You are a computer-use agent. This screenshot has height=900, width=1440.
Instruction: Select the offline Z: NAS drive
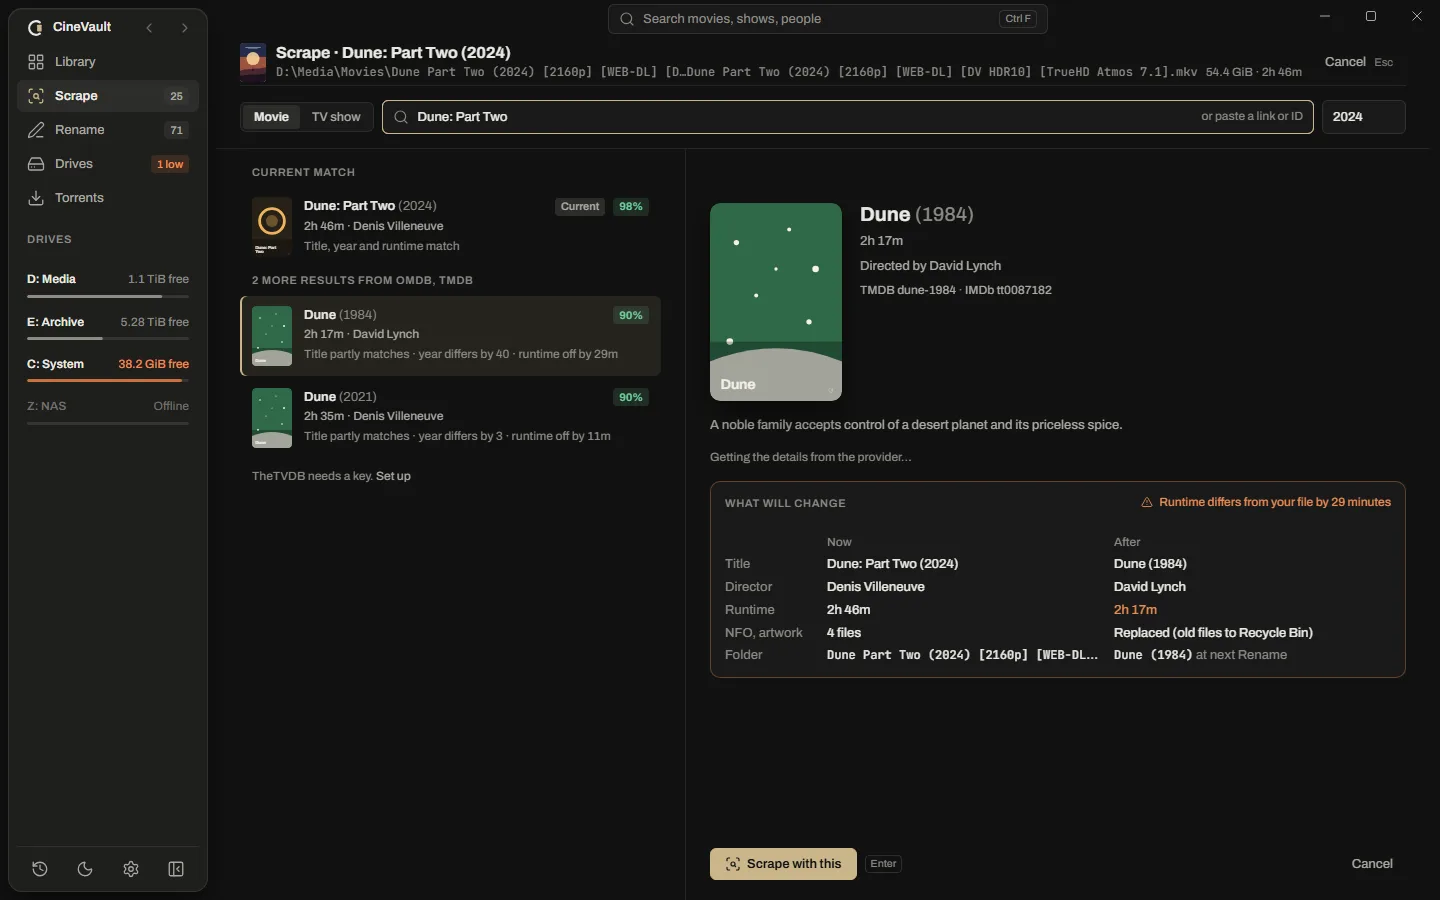[x=108, y=410]
